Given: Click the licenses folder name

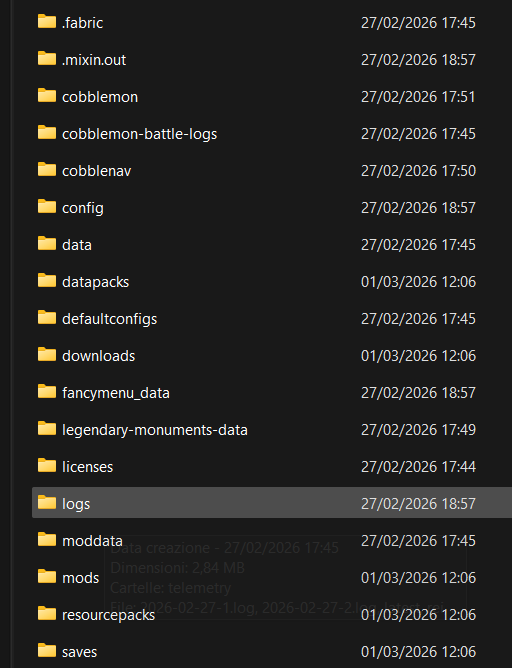Looking at the screenshot, I should (87, 467).
